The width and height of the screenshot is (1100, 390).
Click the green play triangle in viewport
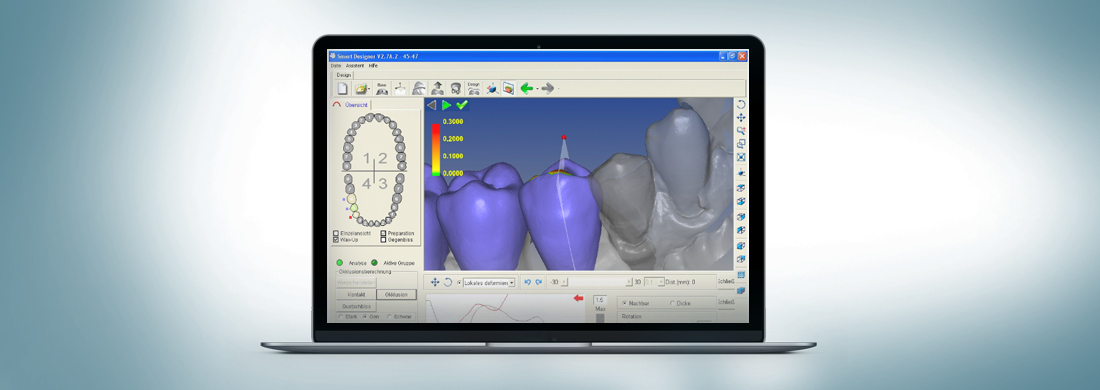[446, 105]
